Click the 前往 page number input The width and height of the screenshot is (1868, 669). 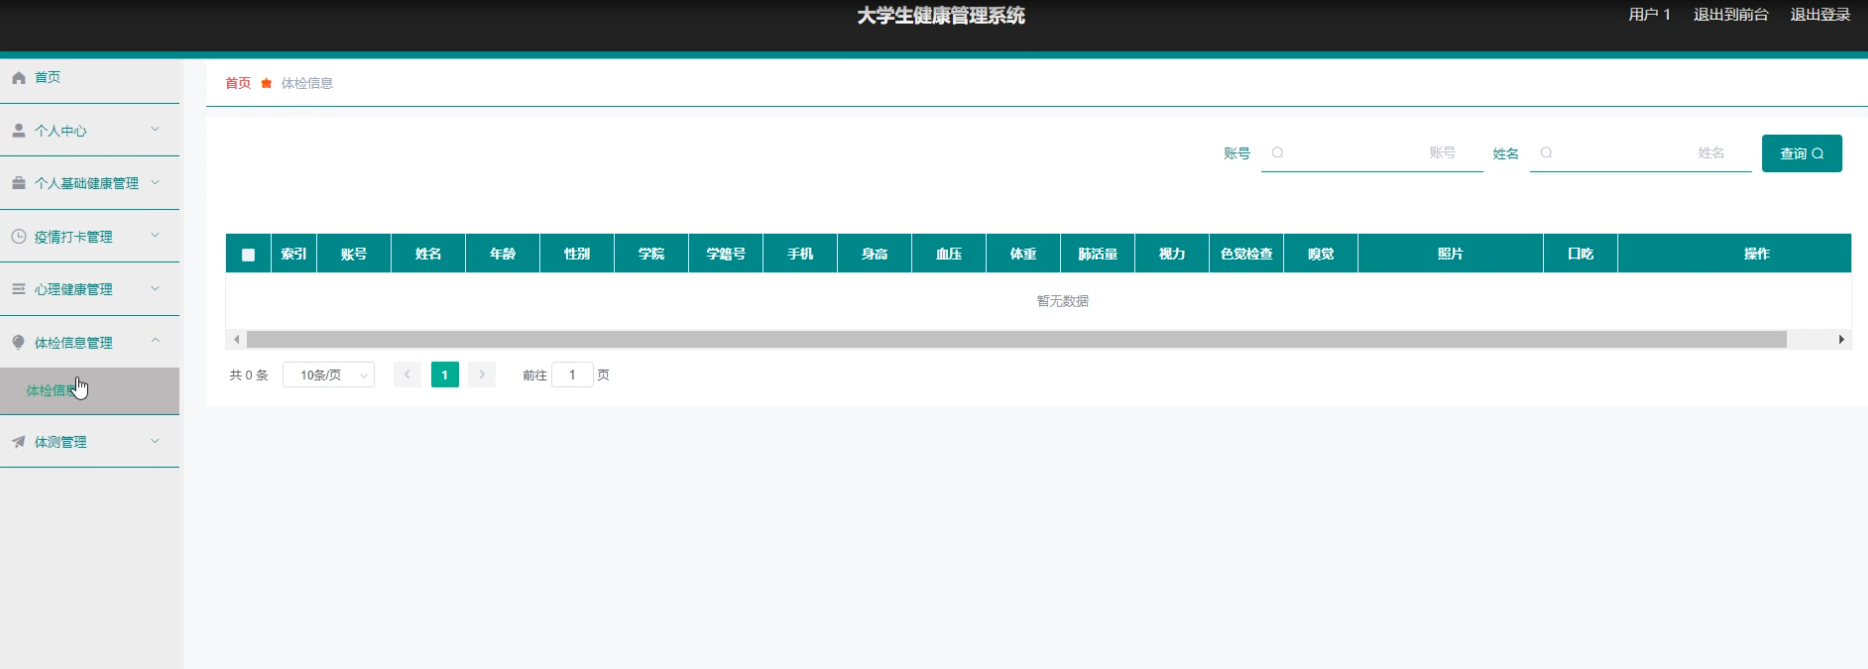[x=572, y=375]
